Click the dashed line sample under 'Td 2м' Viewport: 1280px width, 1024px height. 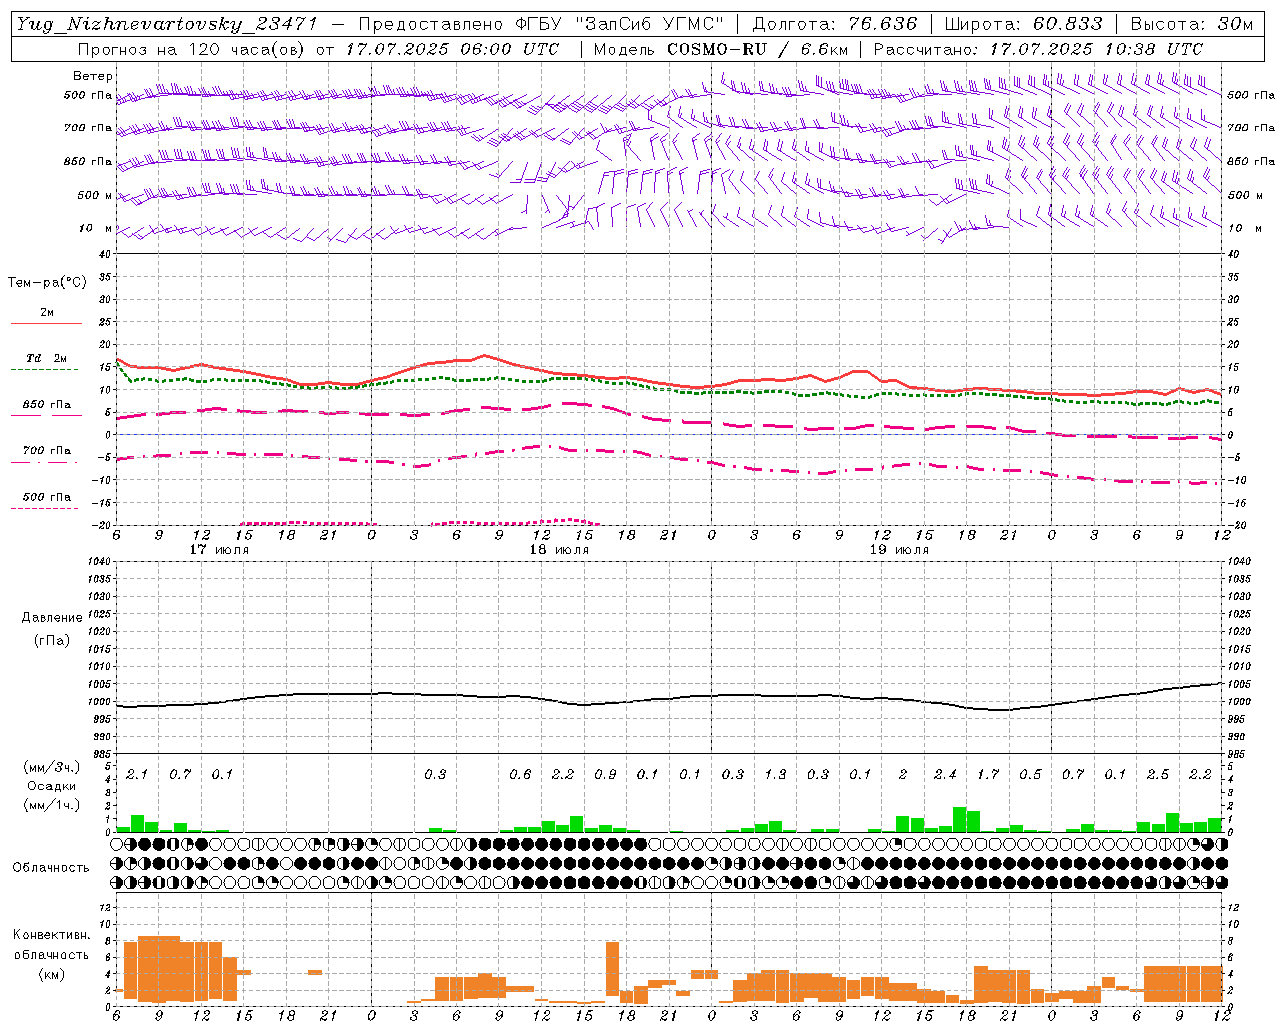(46, 370)
